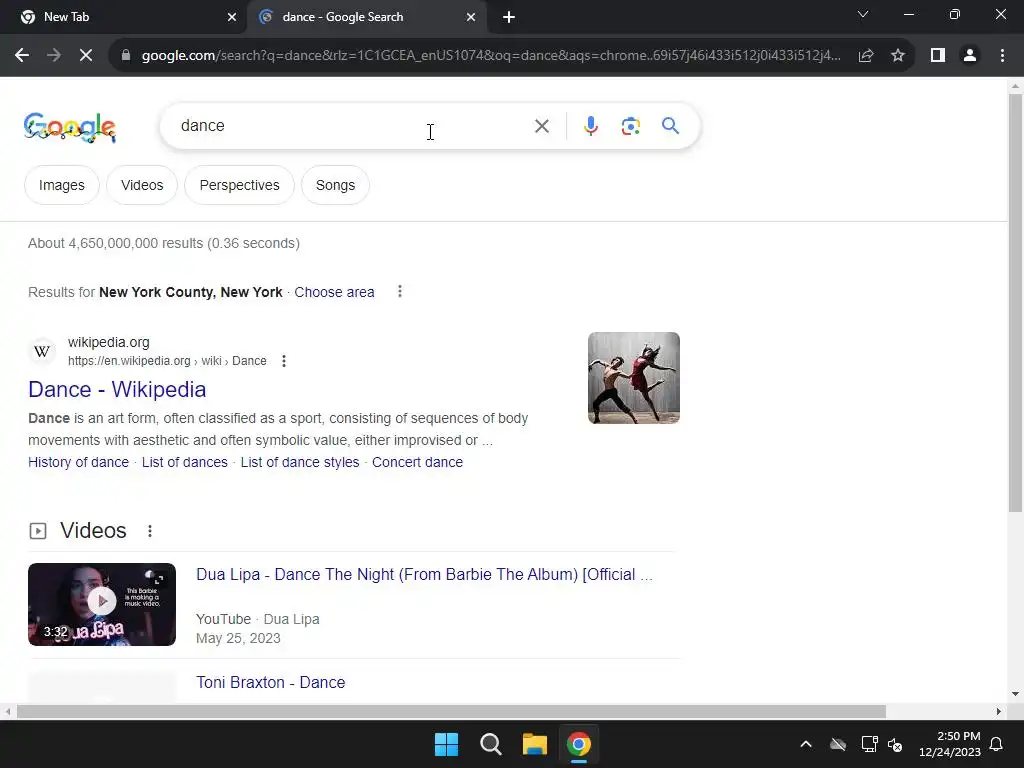Open clock showing 2:50 PM
The width and height of the screenshot is (1024, 768).
950,744
